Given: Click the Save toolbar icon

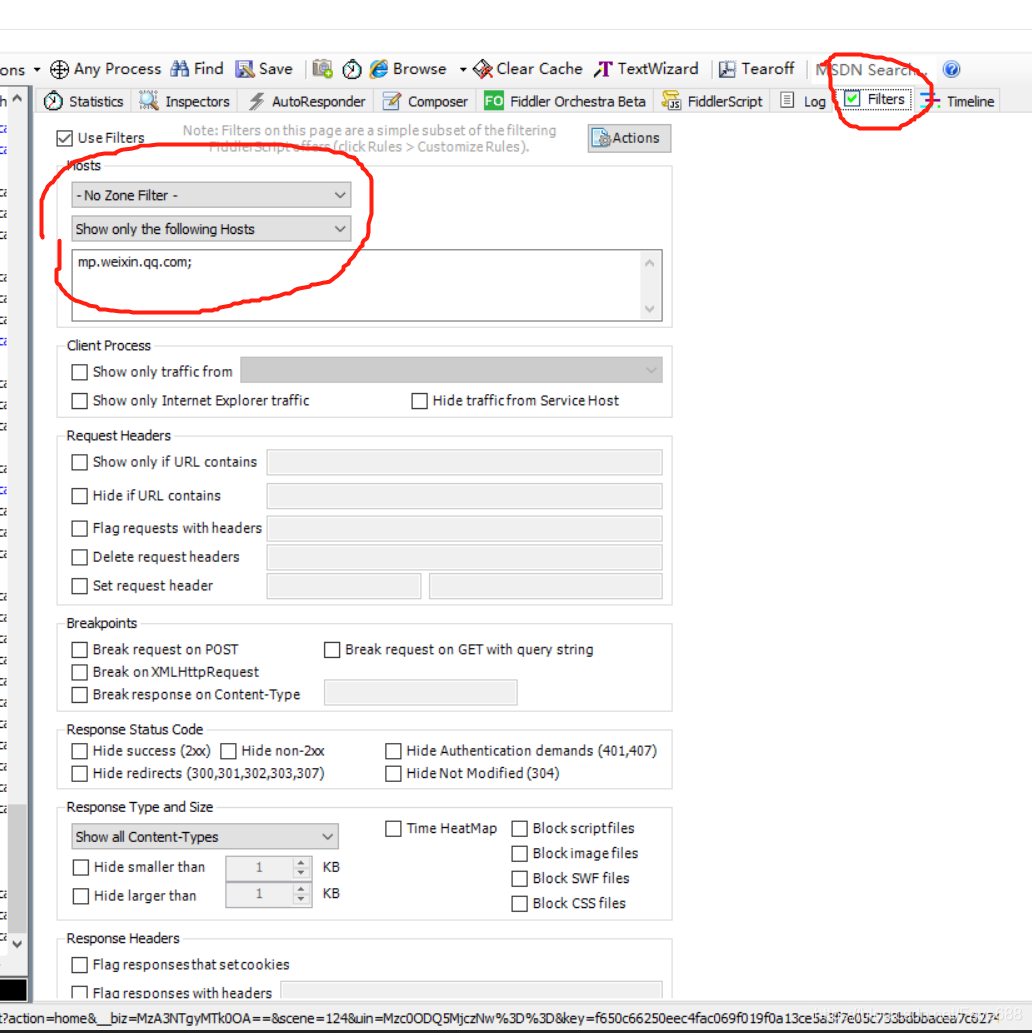Looking at the screenshot, I should pyautogui.click(x=244, y=69).
